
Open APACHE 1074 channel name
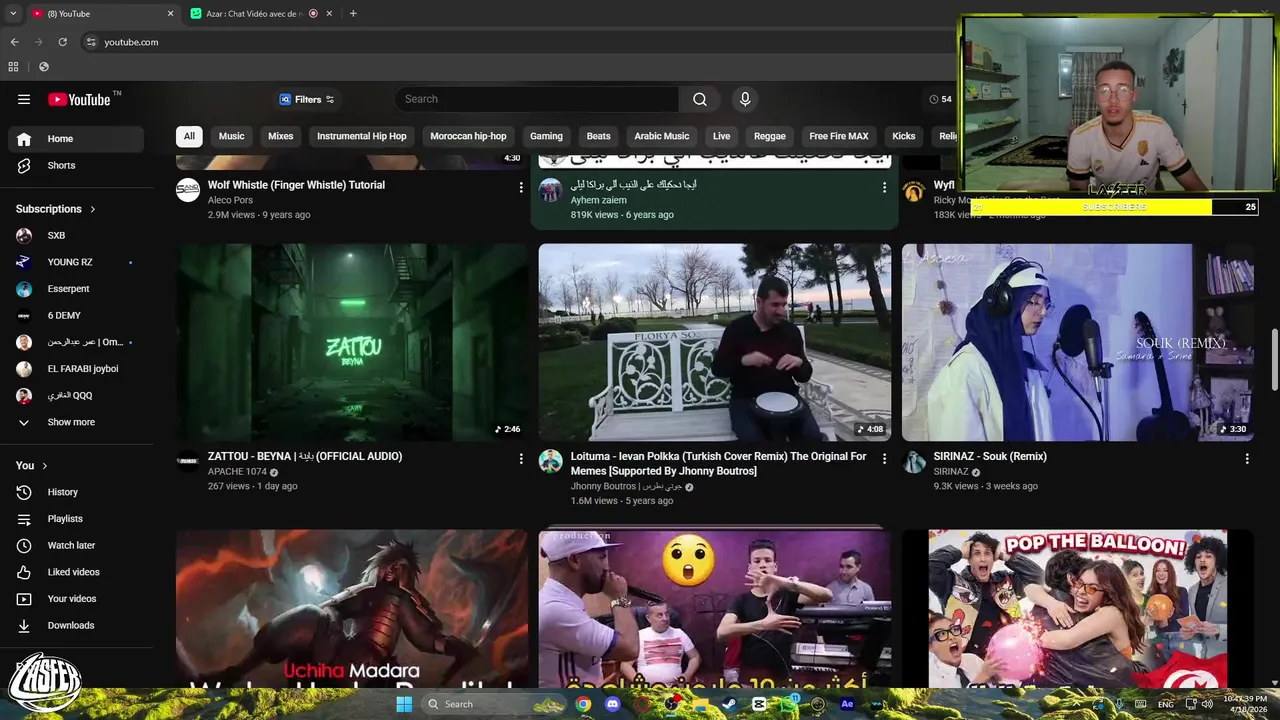[x=237, y=472]
